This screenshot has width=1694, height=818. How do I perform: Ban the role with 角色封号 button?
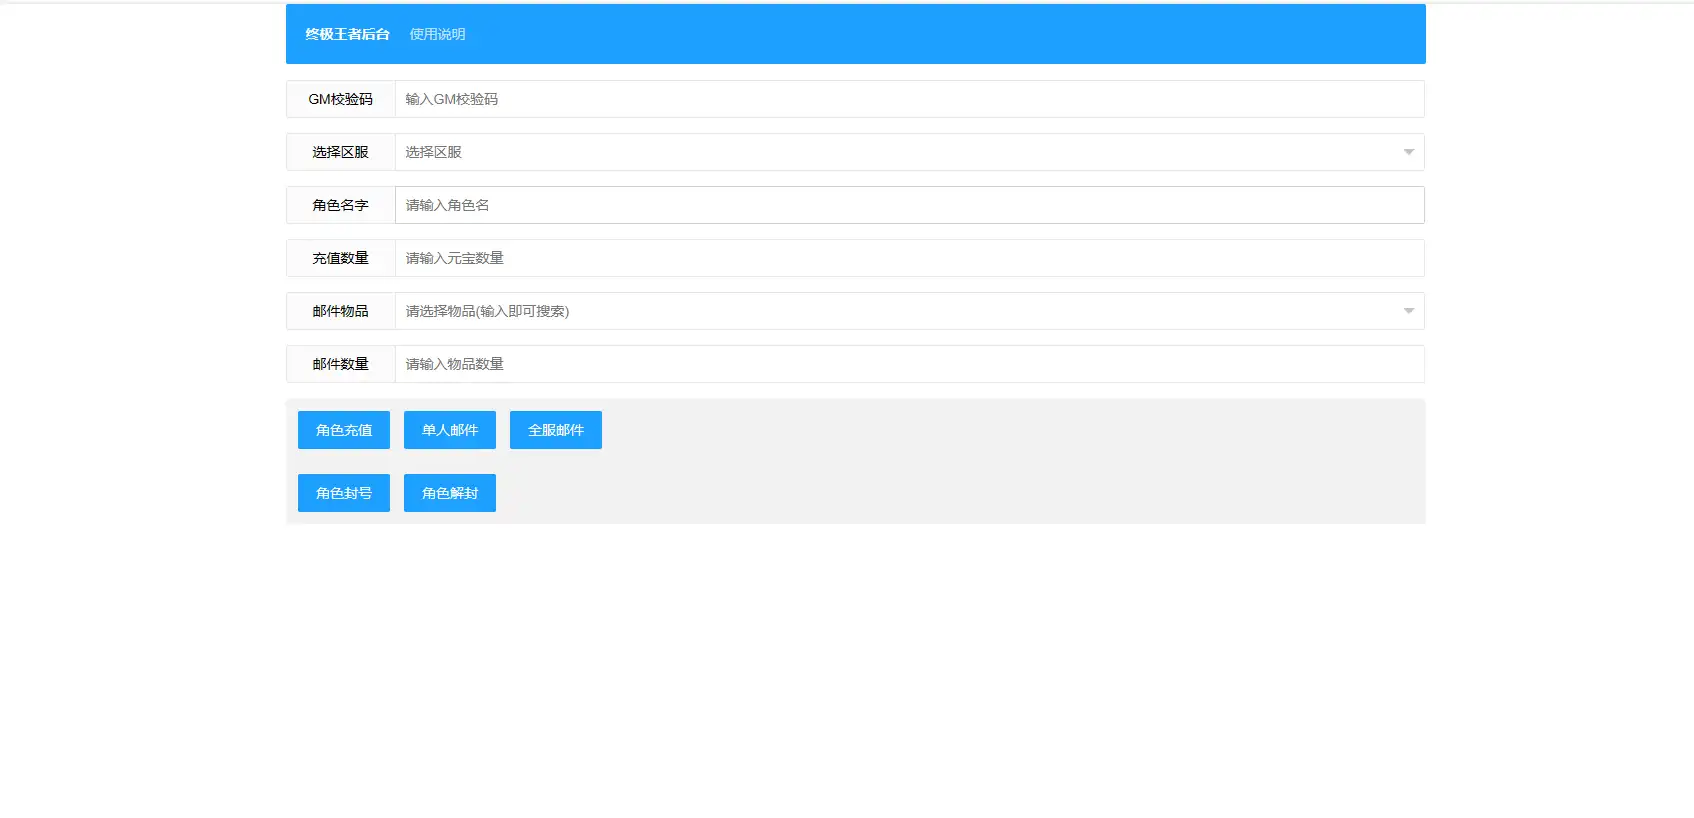point(344,493)
